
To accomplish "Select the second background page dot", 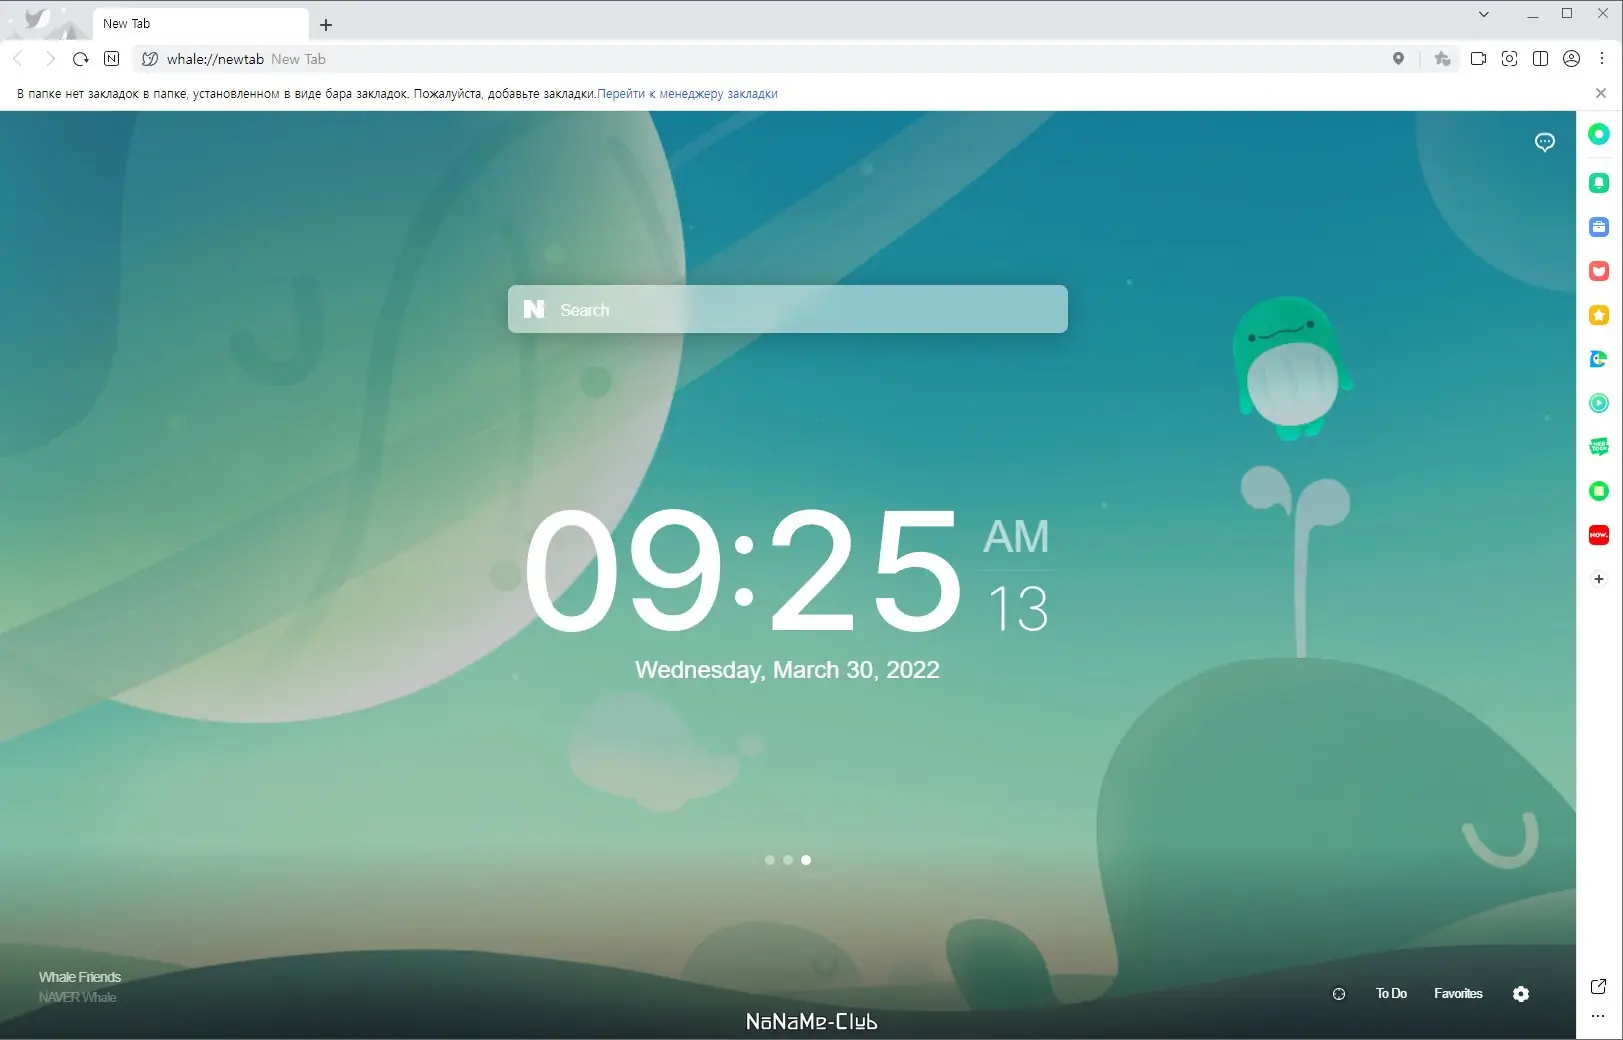I will pyautogui.click(x=788, y=860).
